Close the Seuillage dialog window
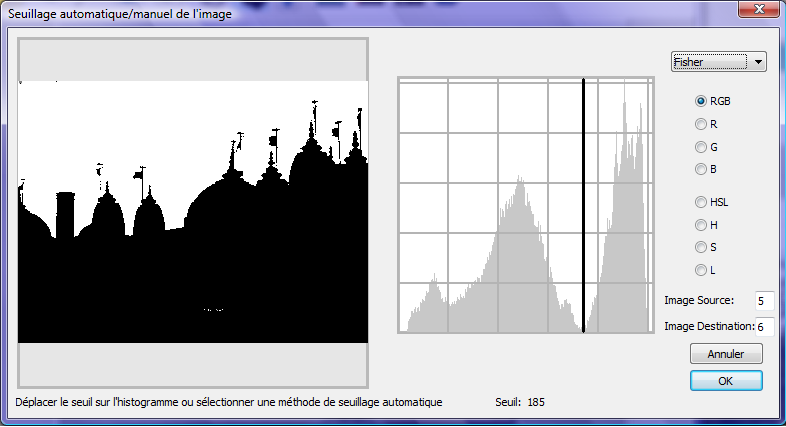The height and width of the screenshot is (427, 786). (x=759, y=9)
